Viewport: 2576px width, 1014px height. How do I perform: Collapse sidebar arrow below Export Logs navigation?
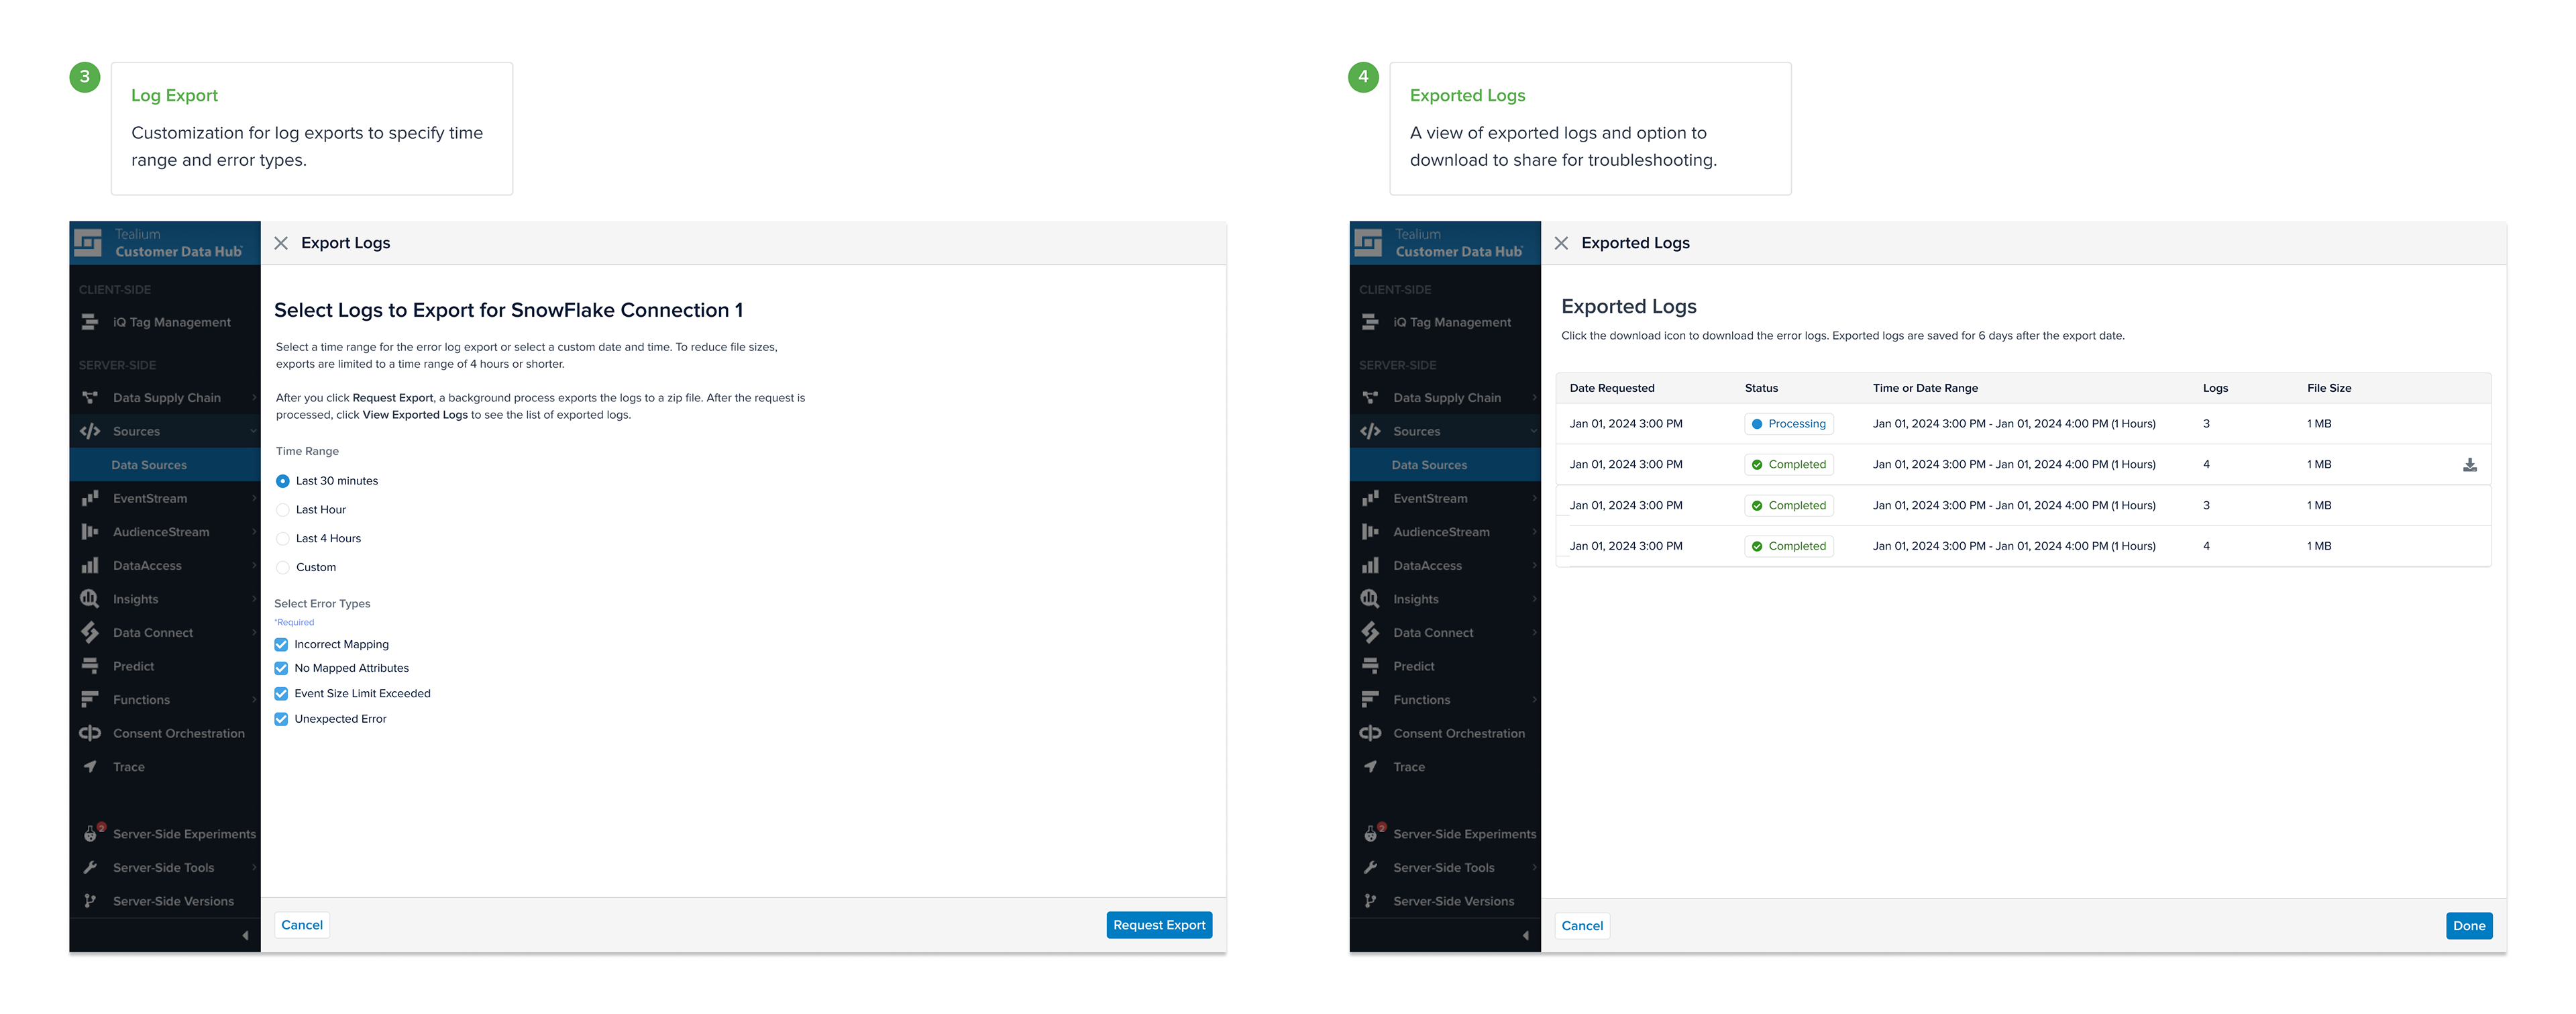coord(245,935)
